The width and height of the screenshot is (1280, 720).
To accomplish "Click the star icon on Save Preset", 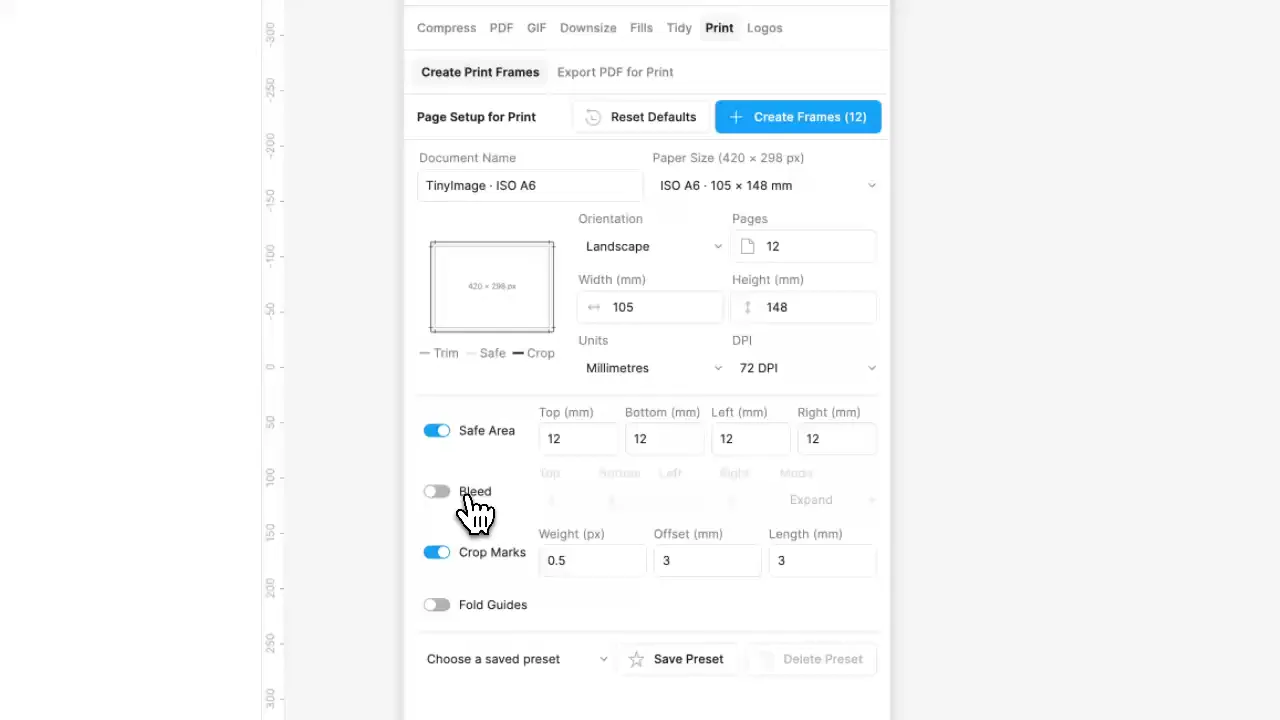I will pyautogui.click(x=636, y=659).
